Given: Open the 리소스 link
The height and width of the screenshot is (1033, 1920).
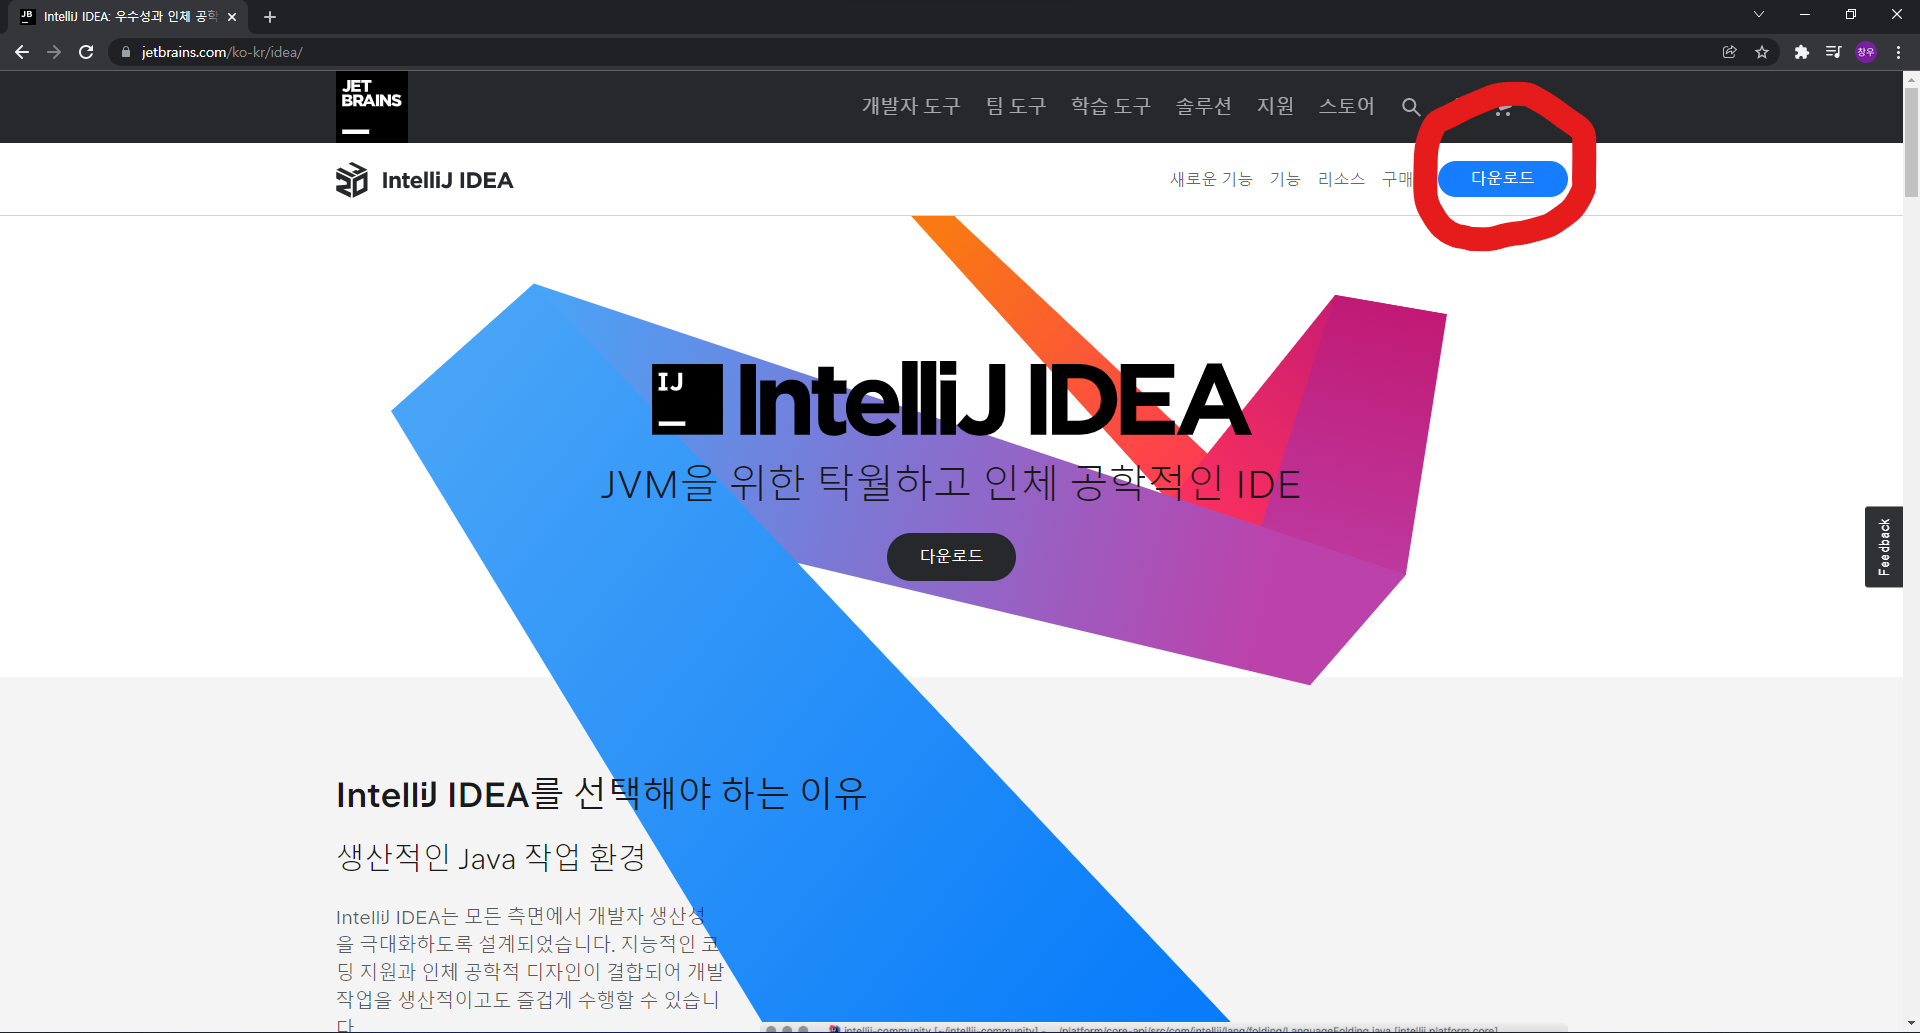Looking at the screenshot, I should [x=1341, y=179].
